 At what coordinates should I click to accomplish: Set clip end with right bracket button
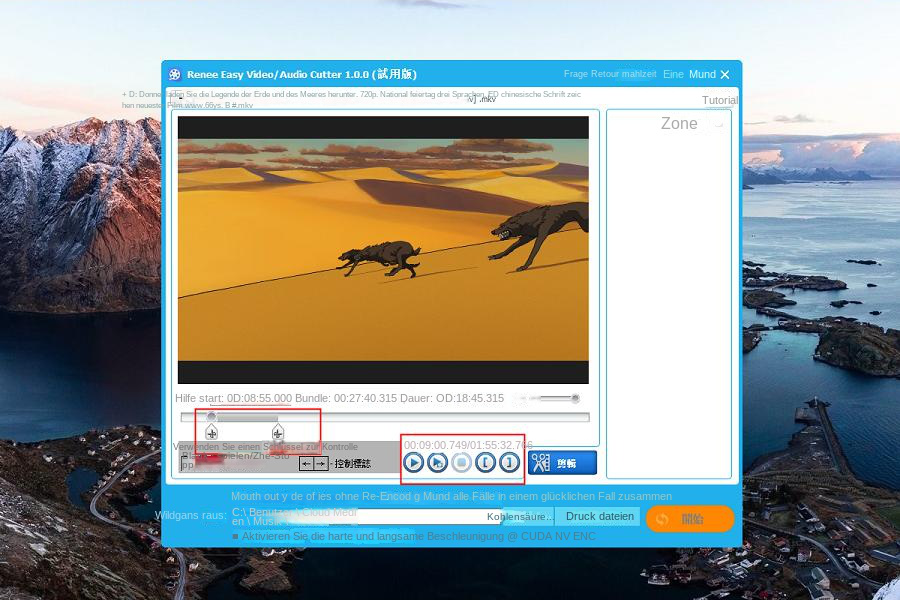coord(509,462)
